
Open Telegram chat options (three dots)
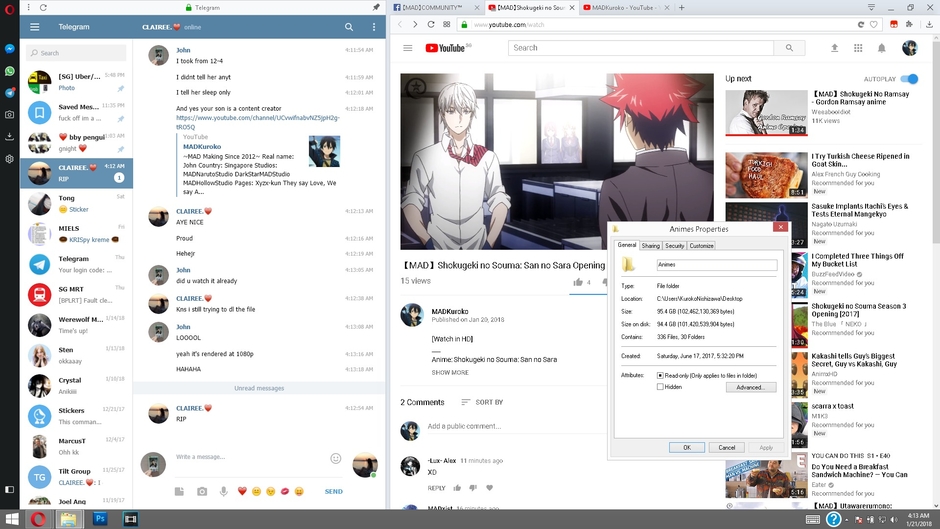[x=373, y=27]
